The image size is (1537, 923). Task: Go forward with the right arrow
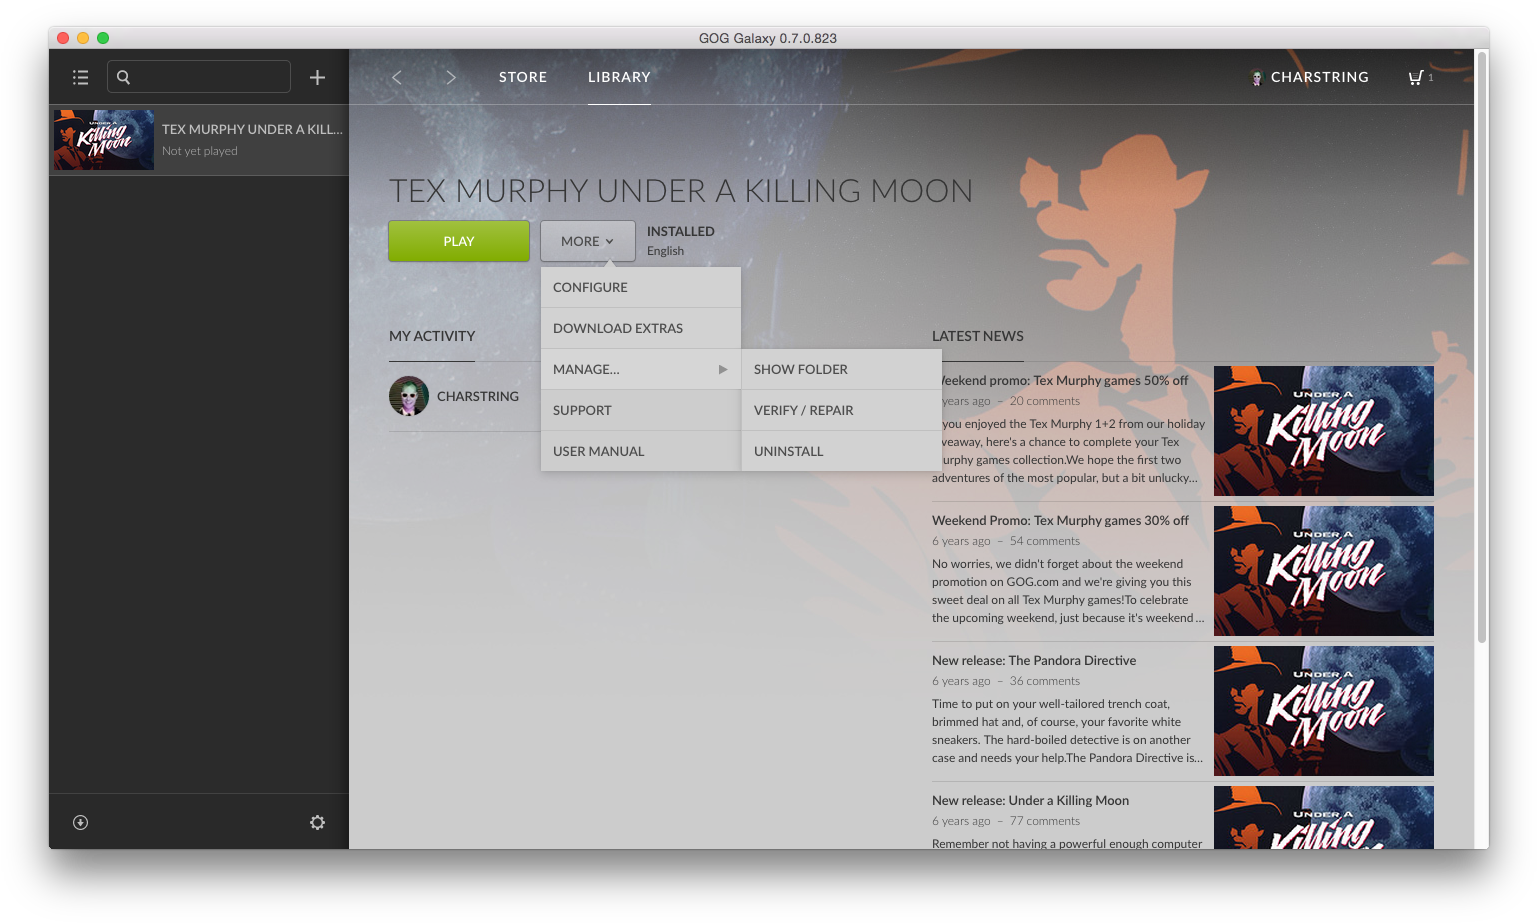(x=451, y=77)
